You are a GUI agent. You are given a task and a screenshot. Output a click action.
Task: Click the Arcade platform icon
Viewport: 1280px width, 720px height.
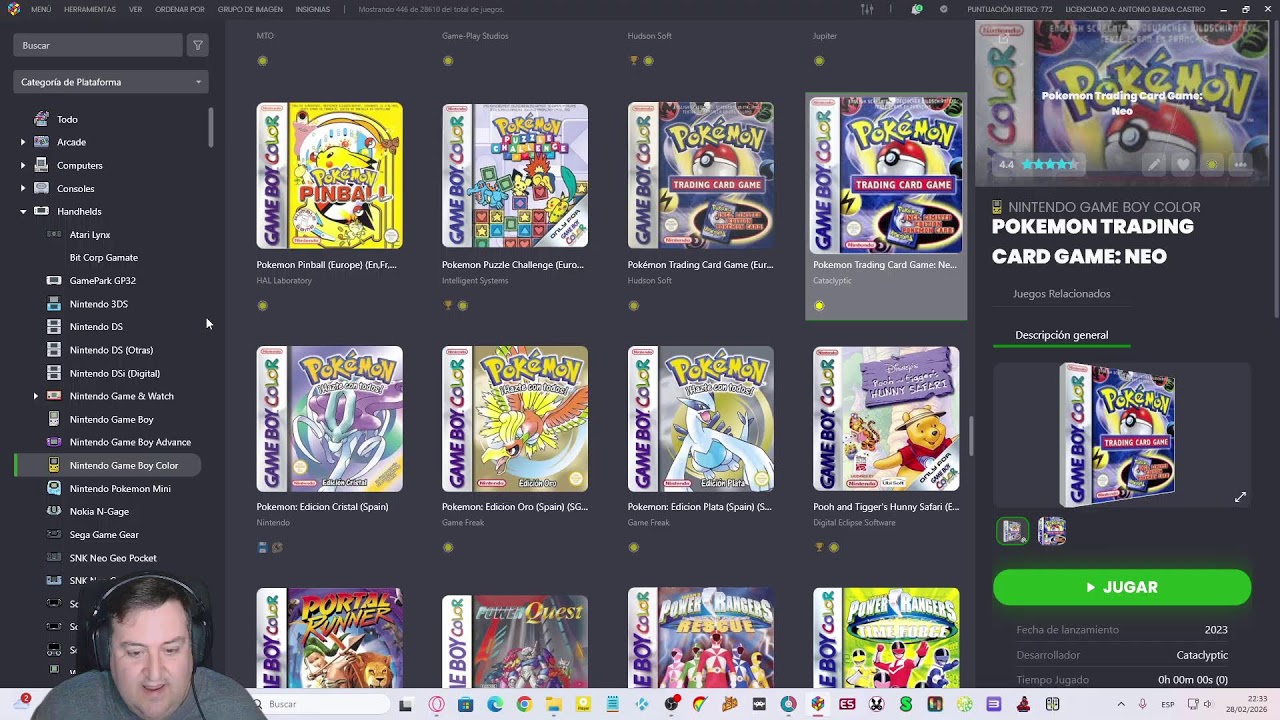pos(41,142)
